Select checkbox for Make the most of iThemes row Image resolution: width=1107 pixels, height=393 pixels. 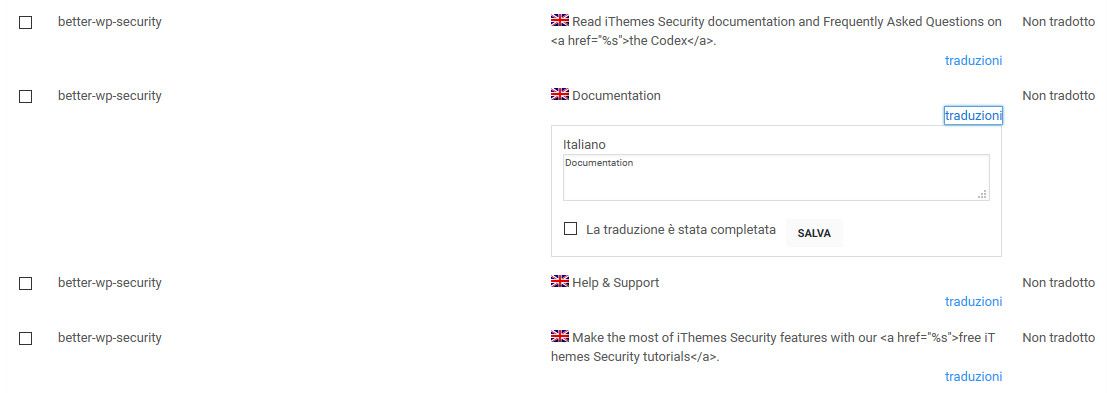pos(25,339)
